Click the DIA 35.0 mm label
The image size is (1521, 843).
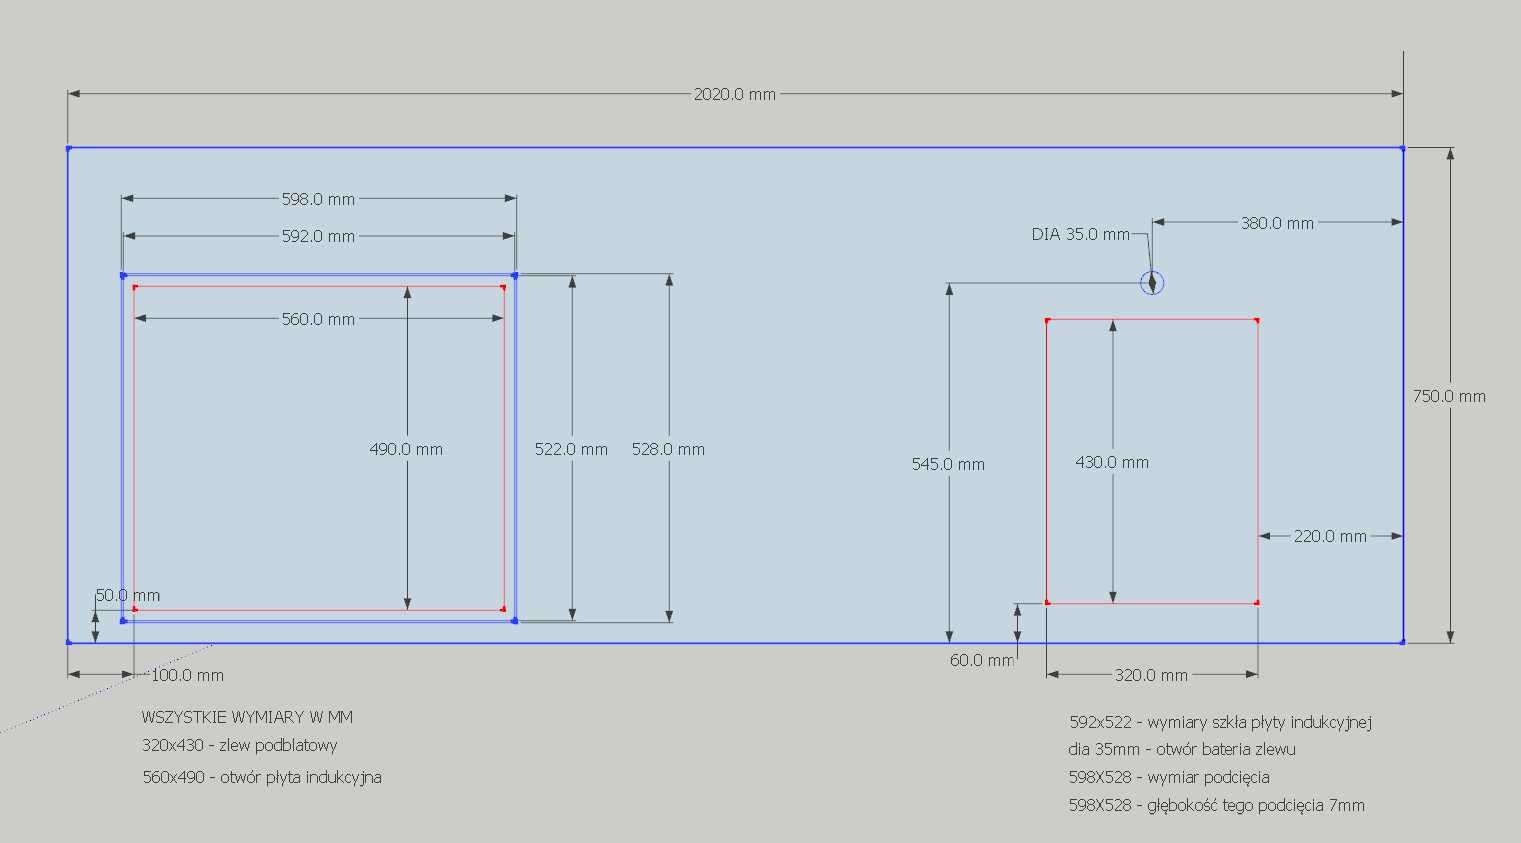pyautogui.click(x=1080, y=234)
